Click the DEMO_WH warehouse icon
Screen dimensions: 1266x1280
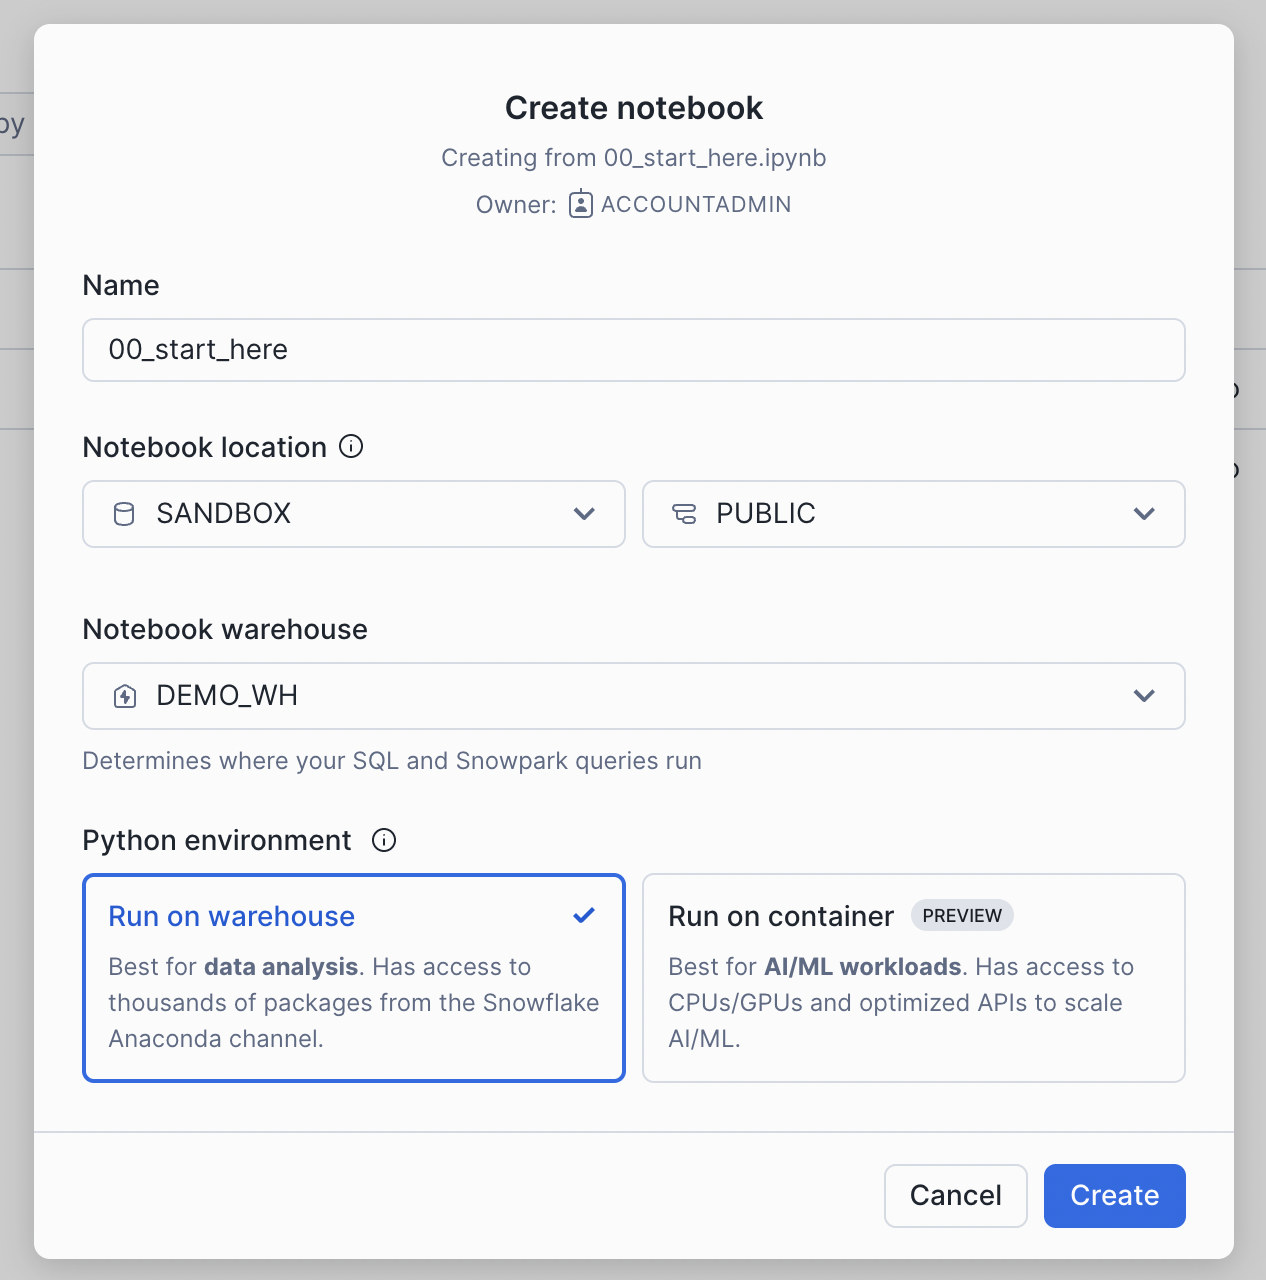coord(125,696)
